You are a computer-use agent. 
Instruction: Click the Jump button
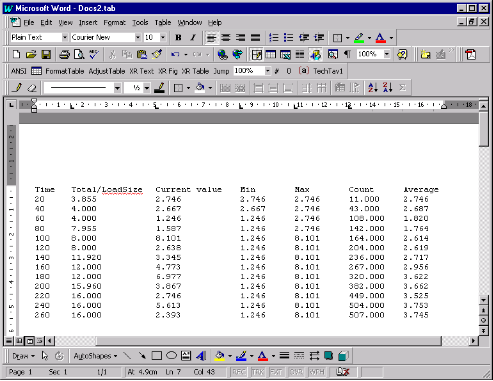pyautogui.click(x=221, y=71)
